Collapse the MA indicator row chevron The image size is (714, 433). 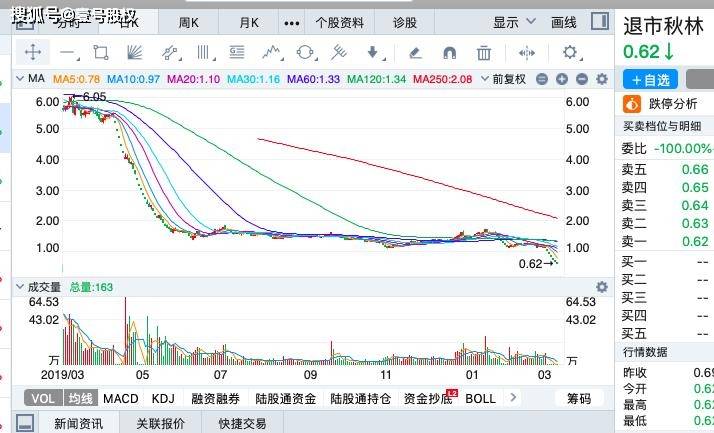coord(20,78)
